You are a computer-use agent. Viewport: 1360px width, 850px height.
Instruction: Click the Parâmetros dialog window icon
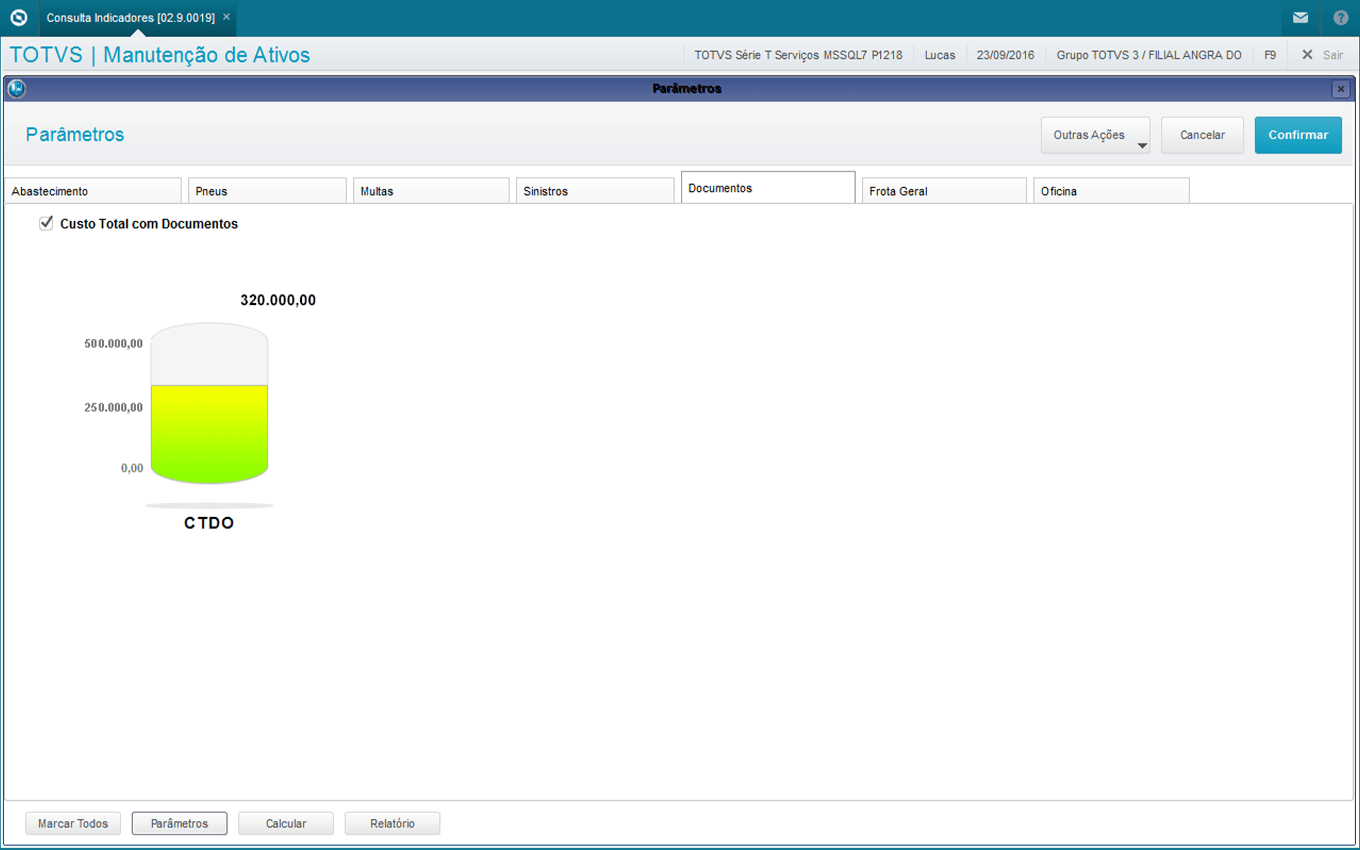(x=16, y=89)
